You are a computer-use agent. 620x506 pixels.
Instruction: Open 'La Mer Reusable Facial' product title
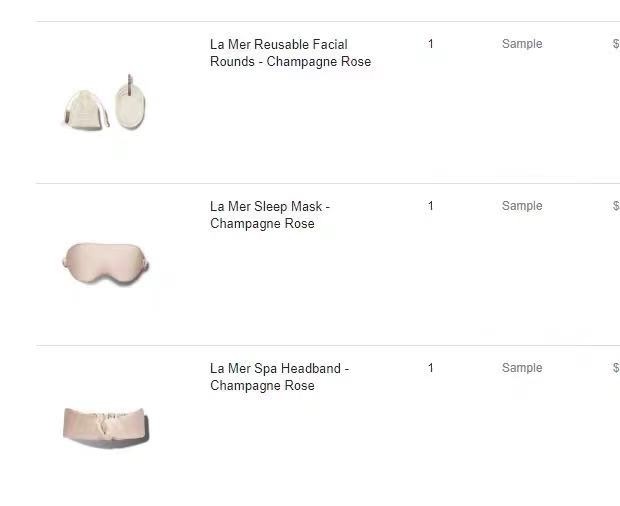[279, 44]
